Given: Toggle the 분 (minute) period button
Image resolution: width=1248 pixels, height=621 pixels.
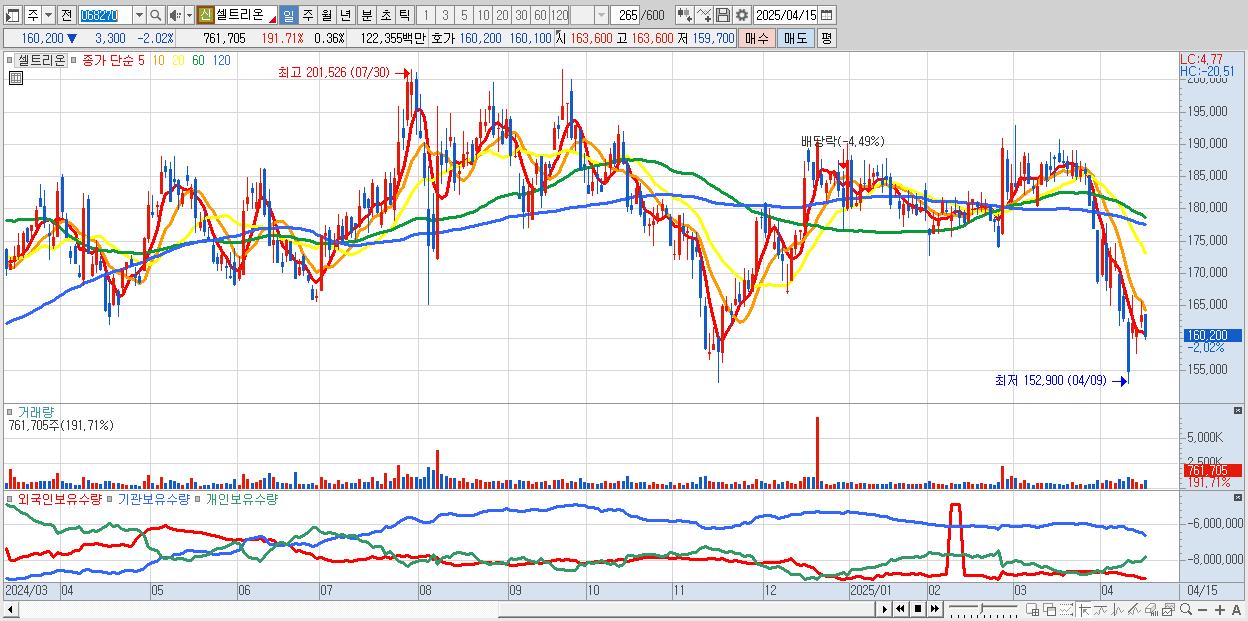Looking at the screenshot, I should [x=366, y=15].
